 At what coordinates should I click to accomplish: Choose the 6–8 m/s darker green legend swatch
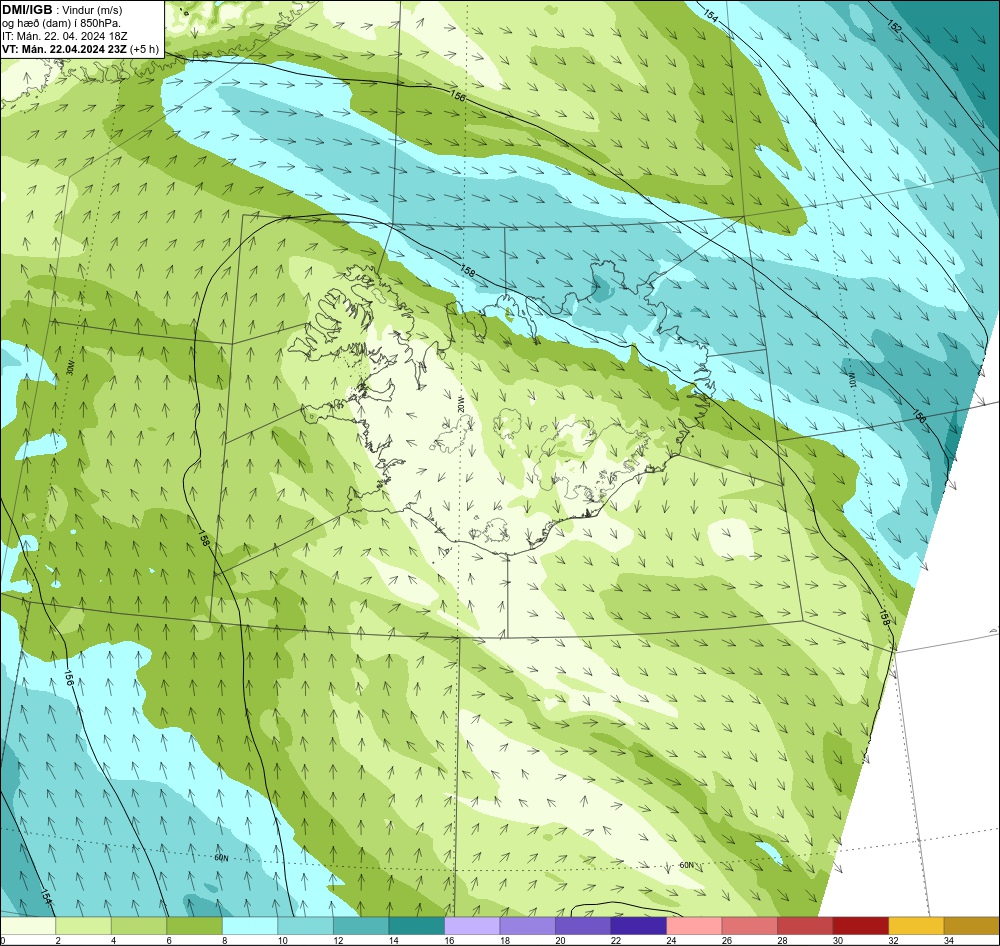click(195, 926)
